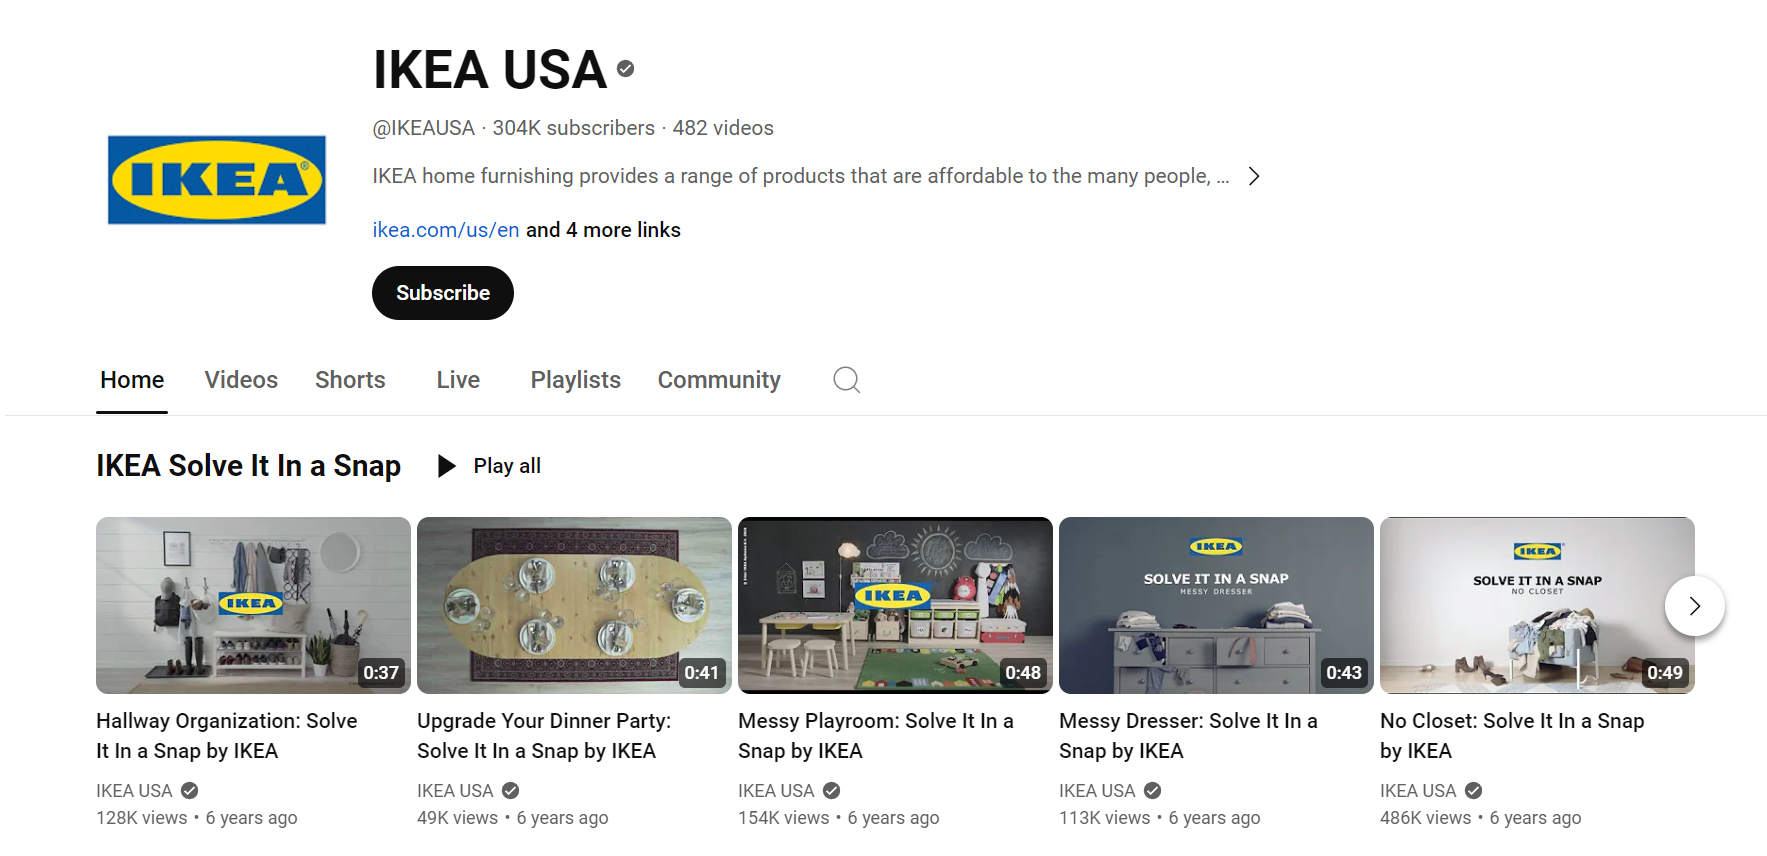Subscribe to the IKEA USA channel
Image resolution: width=1767 pixels, height=856 pixels.
click(443, 293)
